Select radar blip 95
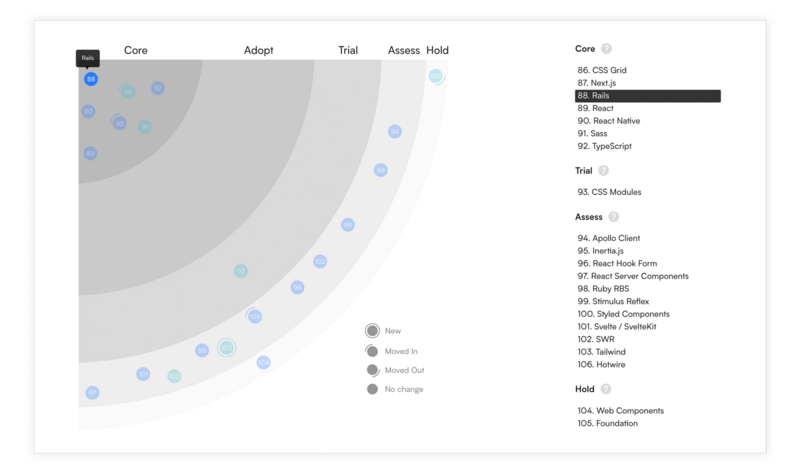 [x=348, y=225]
